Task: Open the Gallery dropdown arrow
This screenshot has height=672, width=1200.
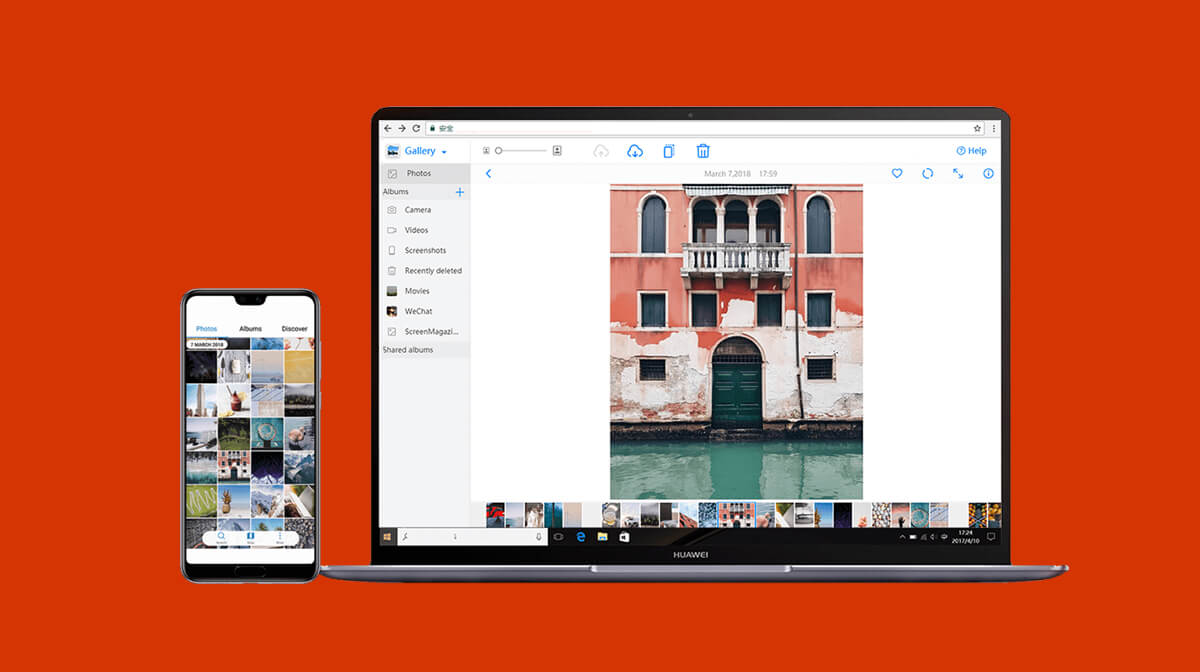Action: point(444,152)
